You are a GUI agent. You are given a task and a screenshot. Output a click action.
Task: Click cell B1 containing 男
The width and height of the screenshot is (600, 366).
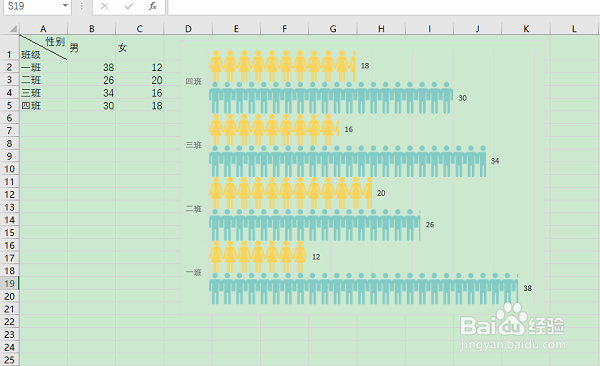pyautogui.click(x=91, y=47)
